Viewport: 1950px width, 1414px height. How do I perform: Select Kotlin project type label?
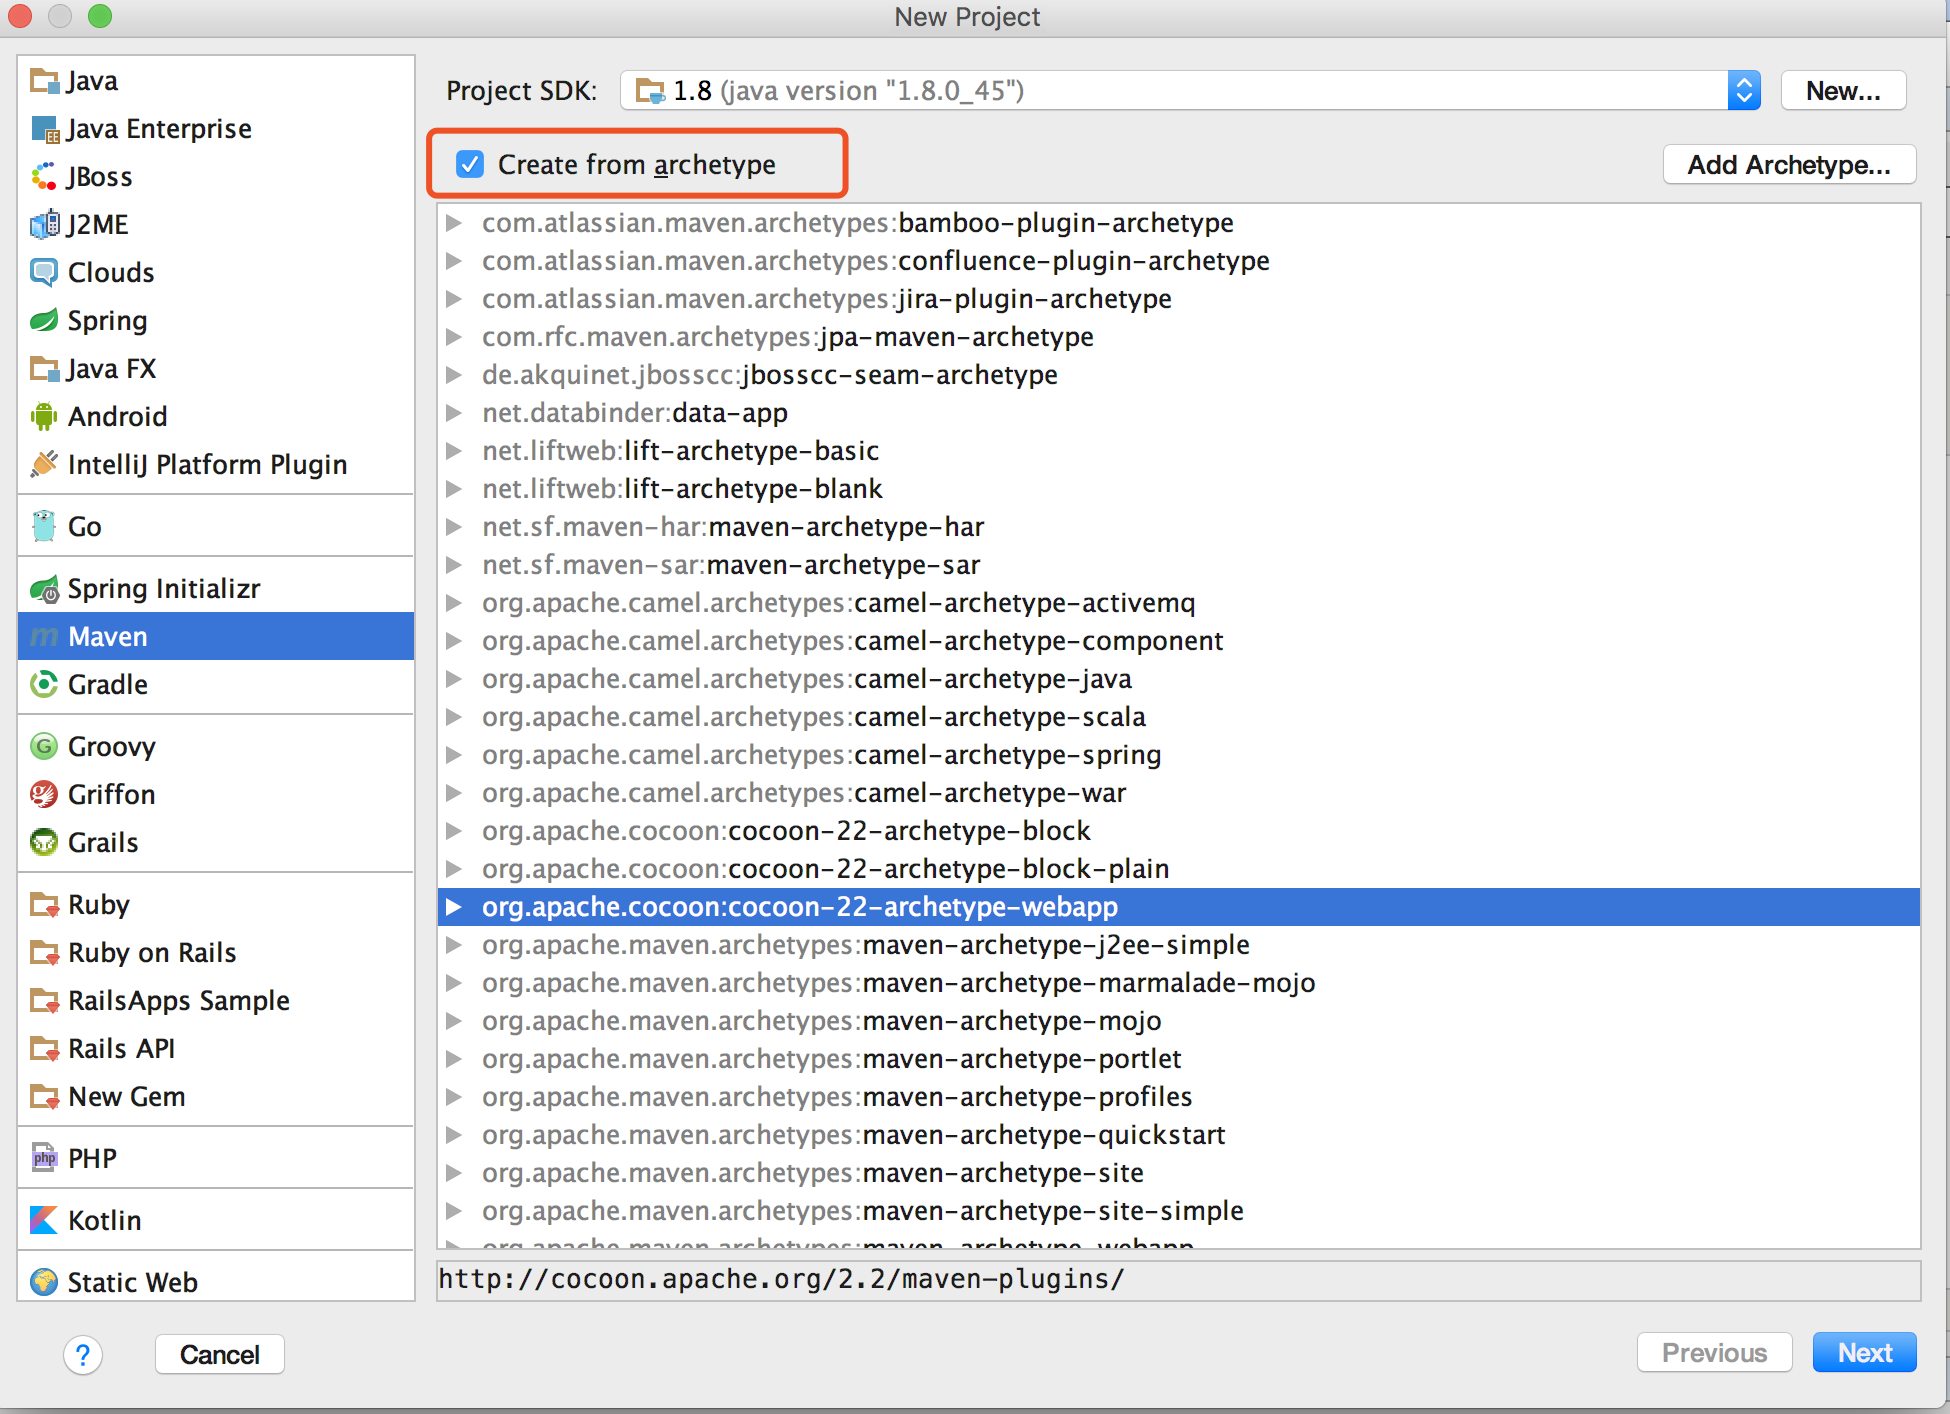[x=105, y=1221]
